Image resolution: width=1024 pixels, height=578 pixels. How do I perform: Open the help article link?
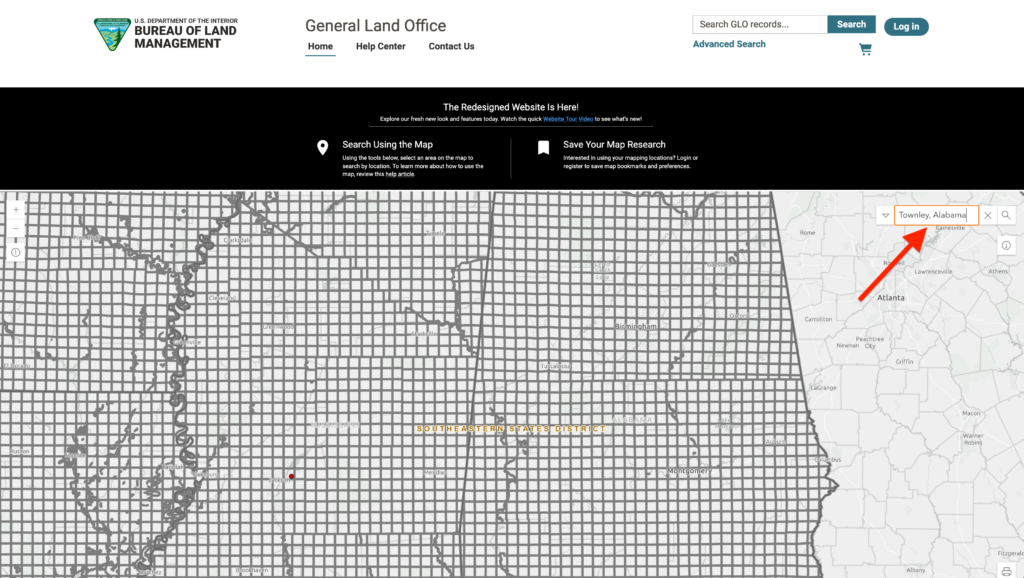400,174
